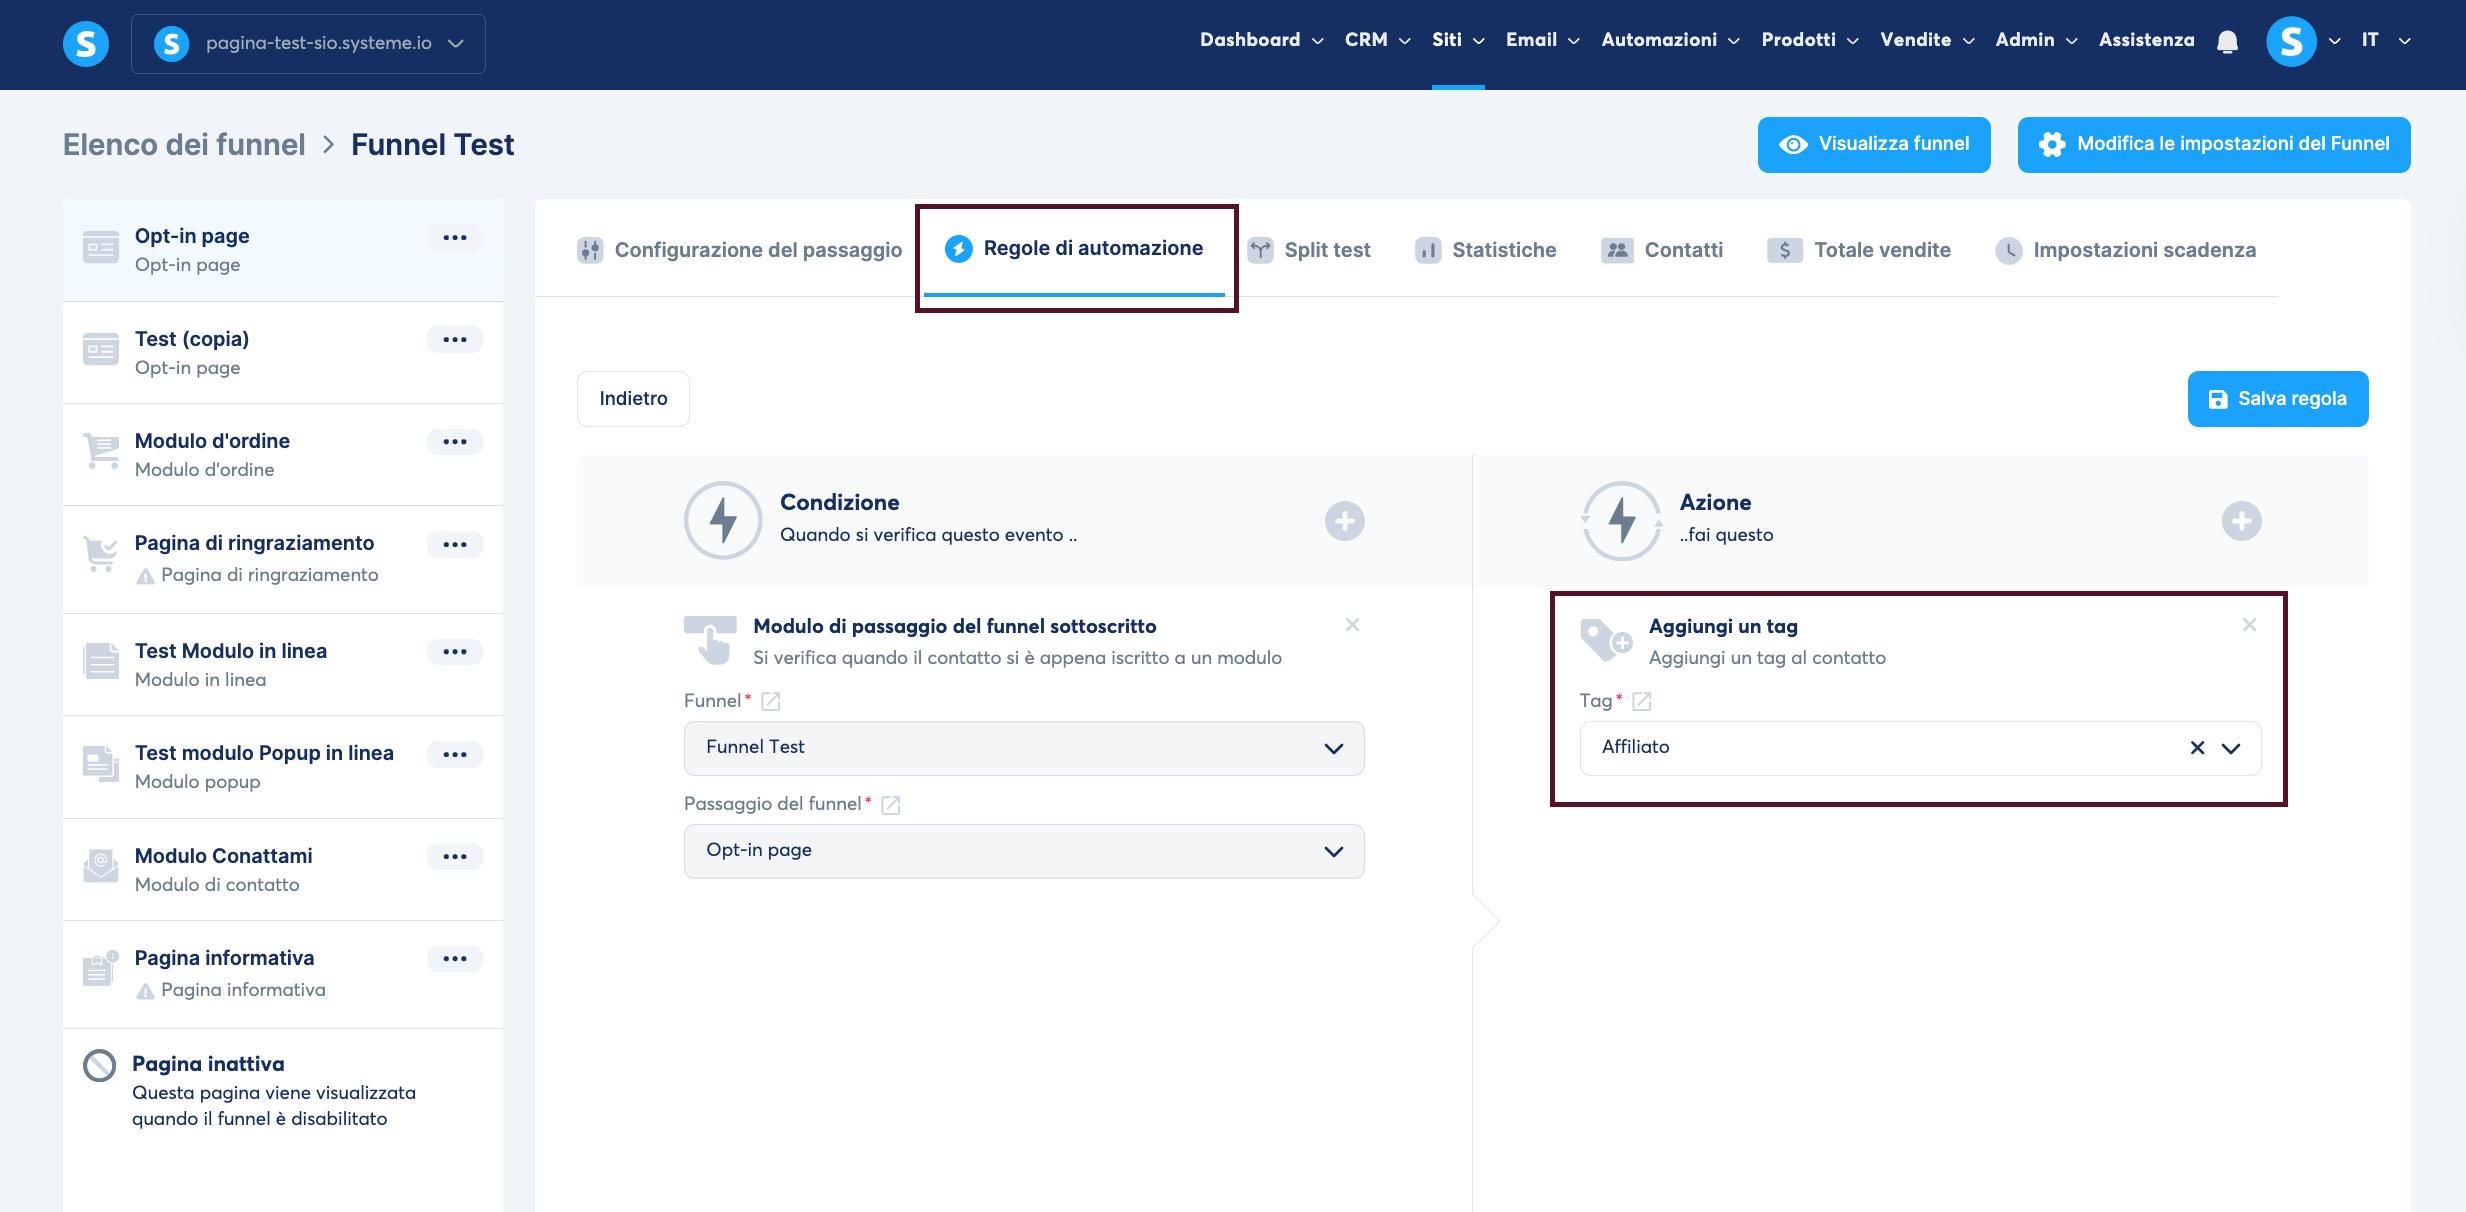Open external link icon next to Tag label
The width and height of the screenshot is (2466, 1212).
pyautogui.click(x=1641, y=701)
